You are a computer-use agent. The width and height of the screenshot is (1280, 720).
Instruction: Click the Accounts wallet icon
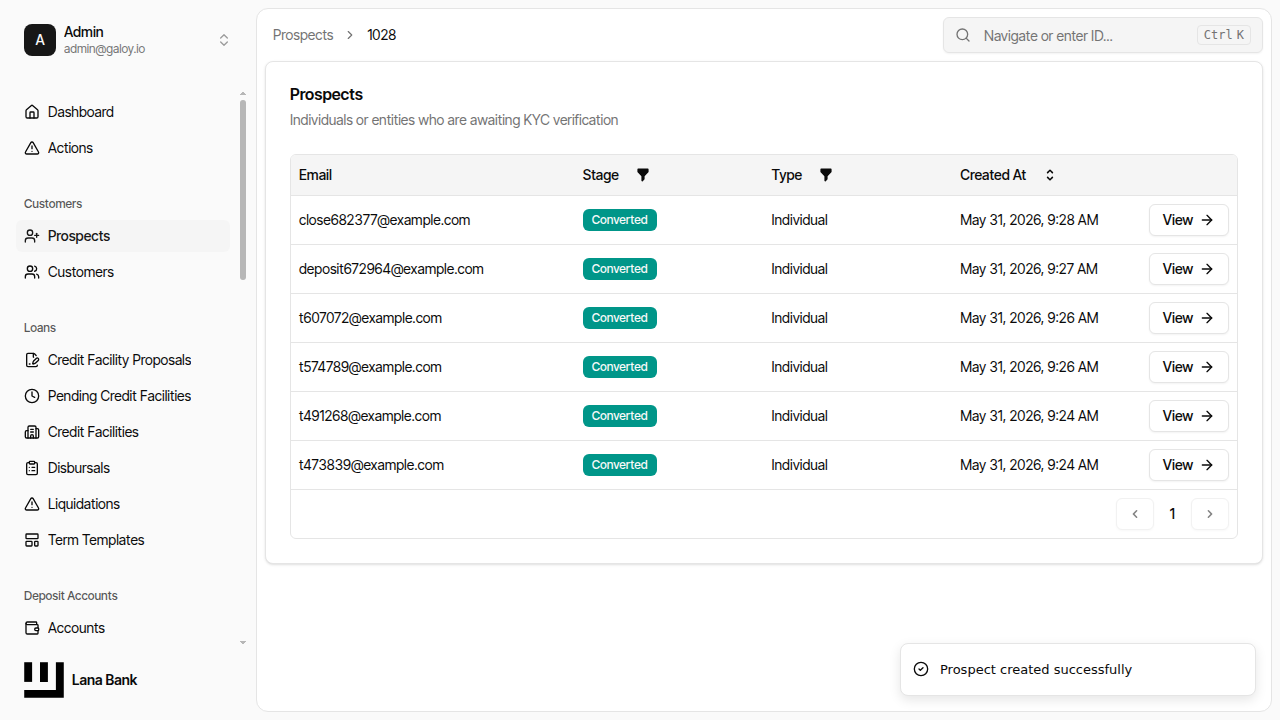click(32, 628)
